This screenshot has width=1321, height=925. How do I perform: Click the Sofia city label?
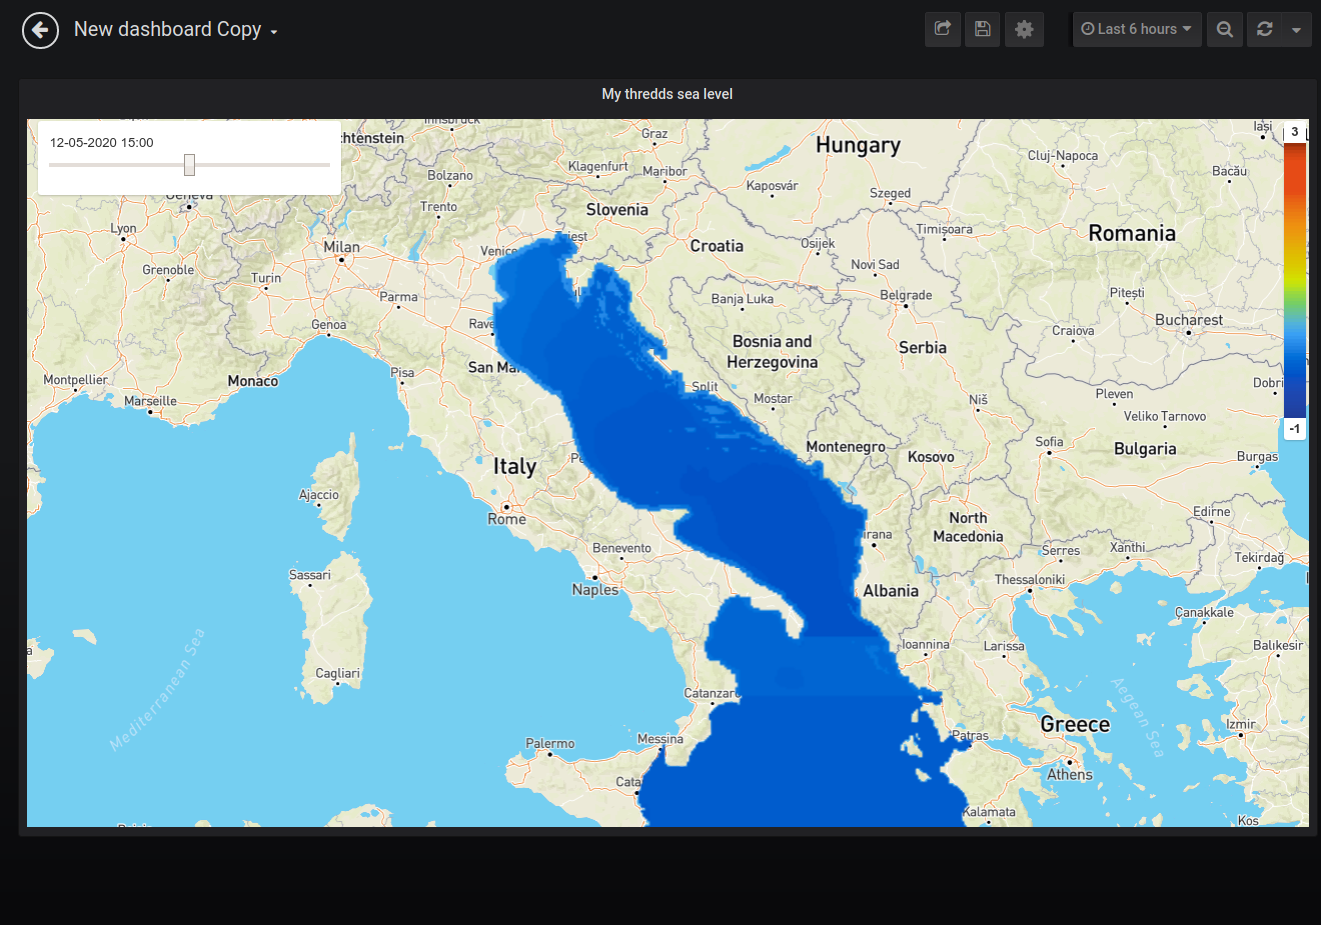1050,441
